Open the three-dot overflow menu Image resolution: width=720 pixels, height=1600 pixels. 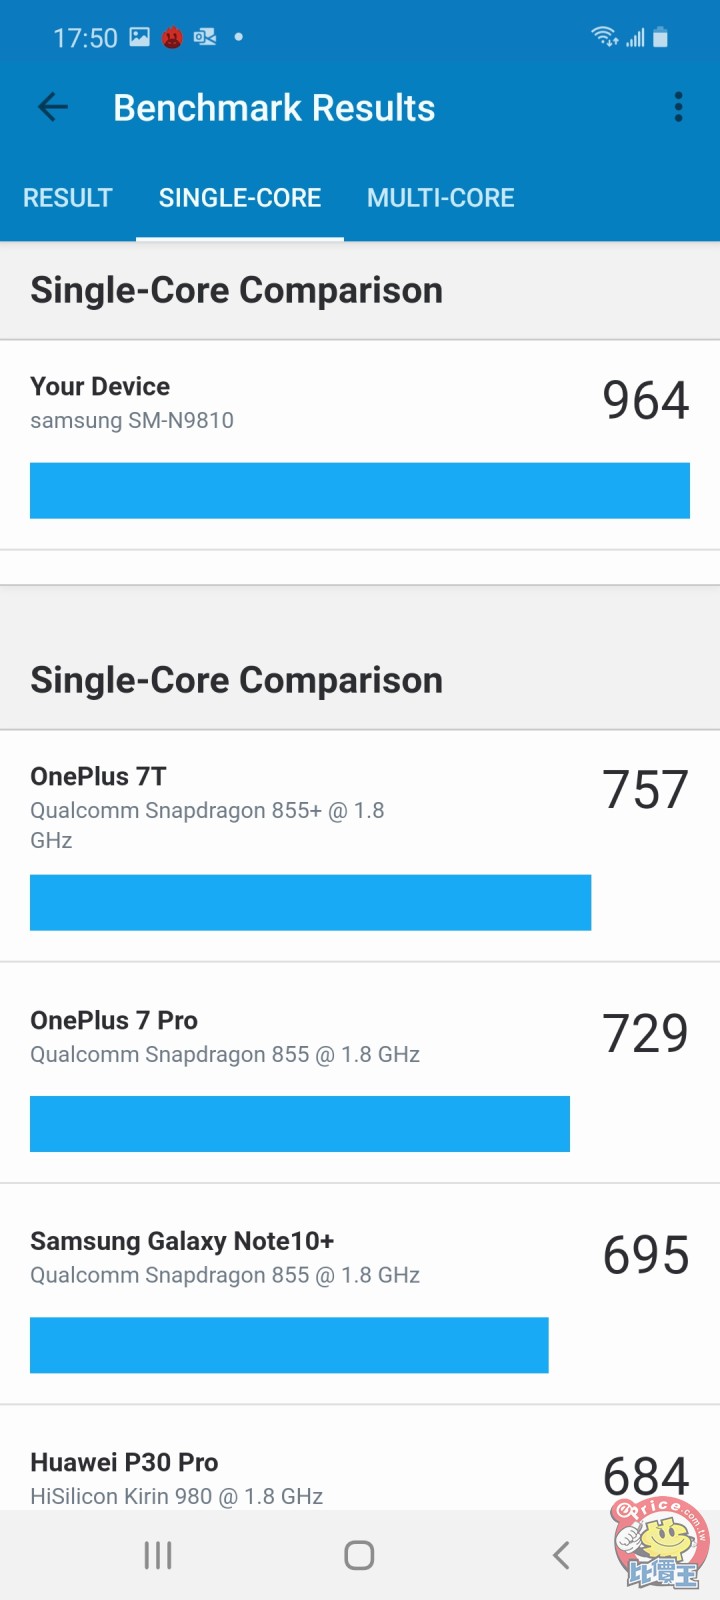pyautogui.click(x=678, y=107)
